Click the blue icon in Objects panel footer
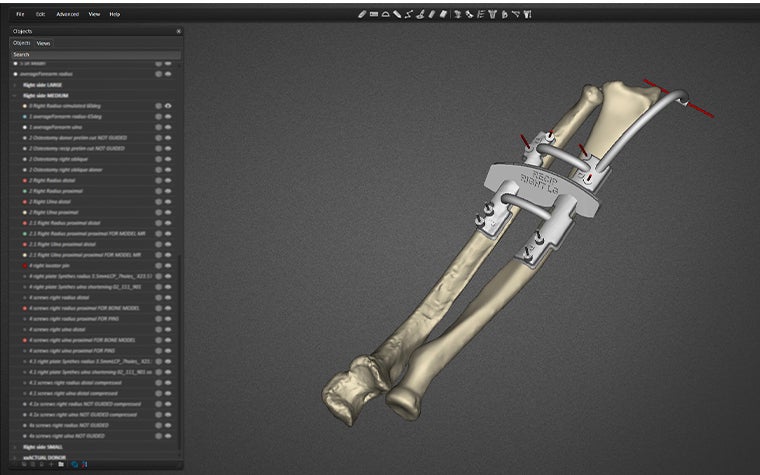Screen dimensions: 760x475 75,464
